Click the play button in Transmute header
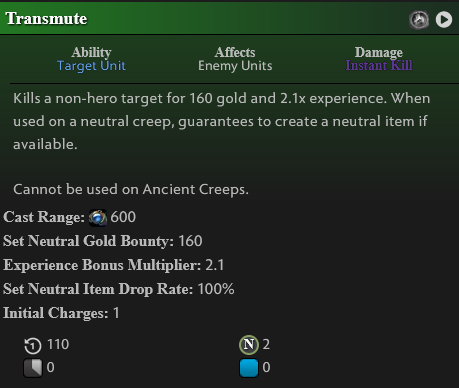Image resolution: width=459 pixels, height=388 pixels. 444,20
